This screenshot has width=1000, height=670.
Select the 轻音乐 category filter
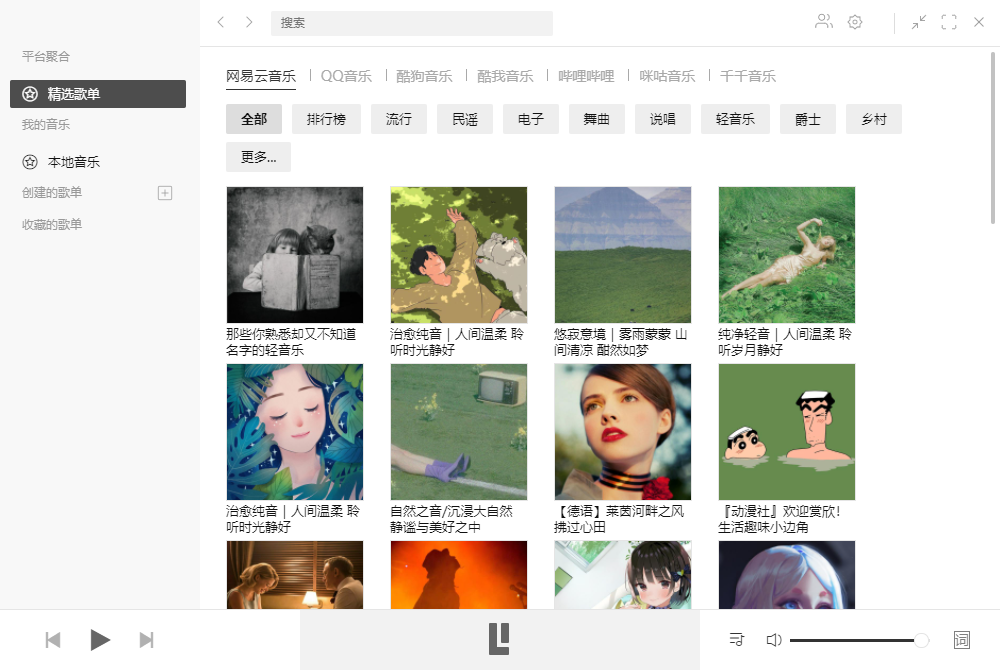735,119
